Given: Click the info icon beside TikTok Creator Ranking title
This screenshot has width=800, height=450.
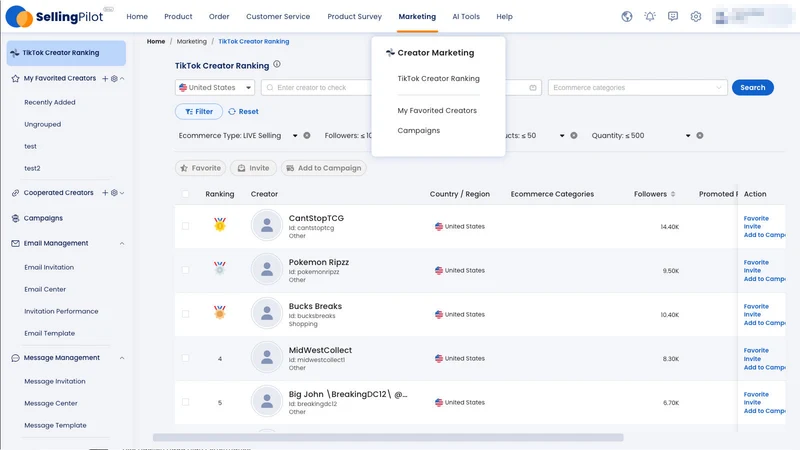Looking at the screenshot, I should [277, 64].
